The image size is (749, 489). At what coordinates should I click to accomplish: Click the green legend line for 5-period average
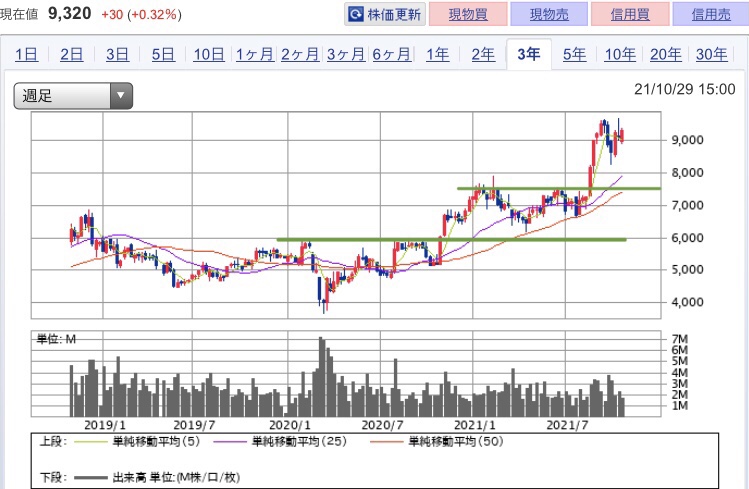(x=89, y=442)
